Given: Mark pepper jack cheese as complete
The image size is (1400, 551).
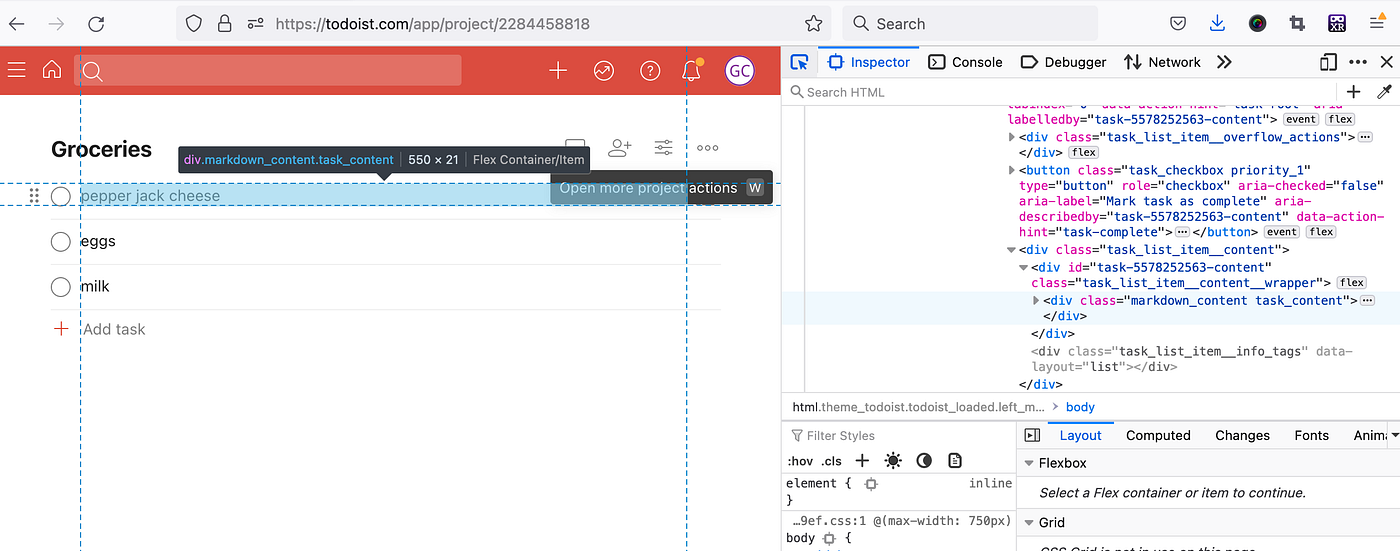Looking at the screenshot, I should click(61, 196).
